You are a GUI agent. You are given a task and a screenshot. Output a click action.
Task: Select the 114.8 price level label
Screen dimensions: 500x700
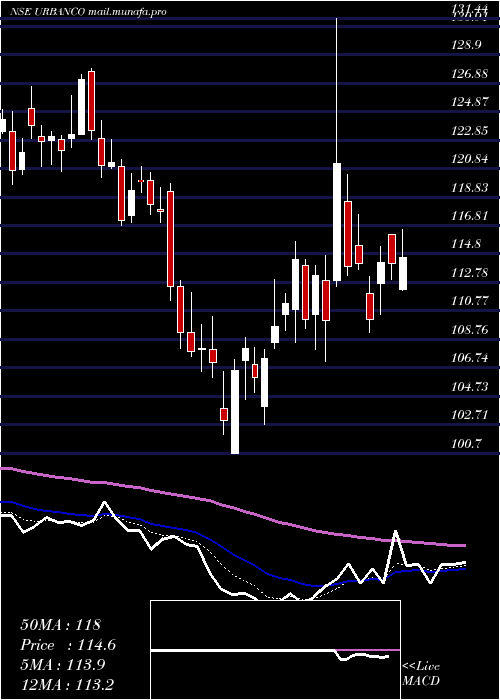coord(466,244)
